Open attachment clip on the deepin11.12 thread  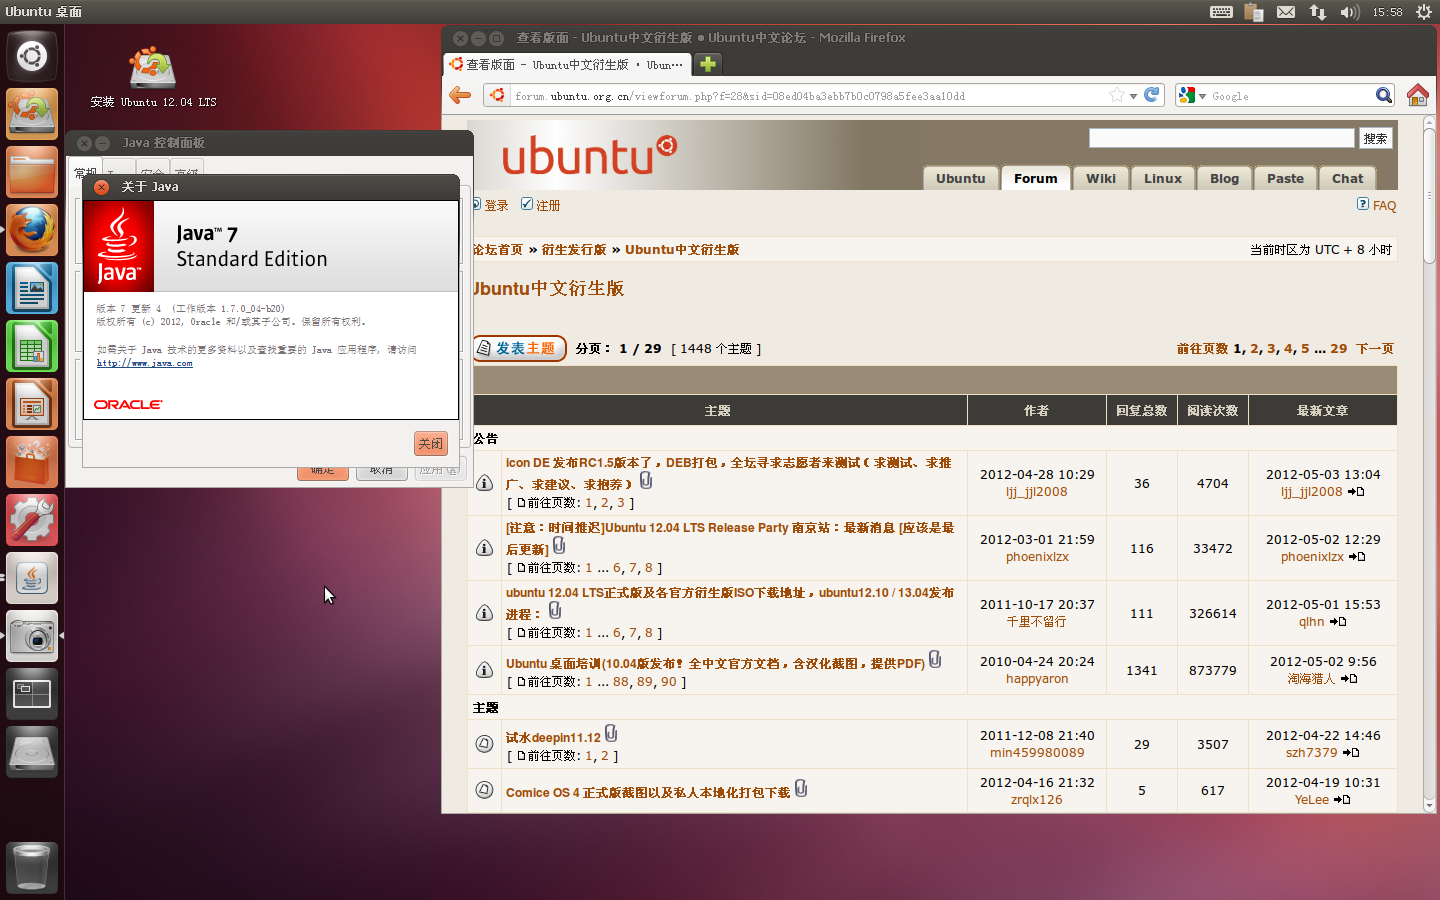(x=611, y=734)
